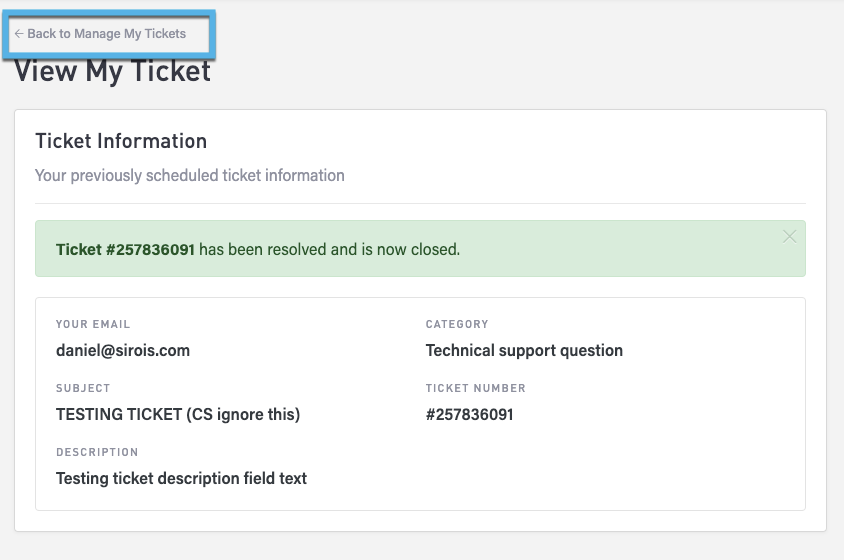The height and width of the screenshot is (560, 844).
Task: Click the email daniel@sirois.com
Action: (123, 350)
